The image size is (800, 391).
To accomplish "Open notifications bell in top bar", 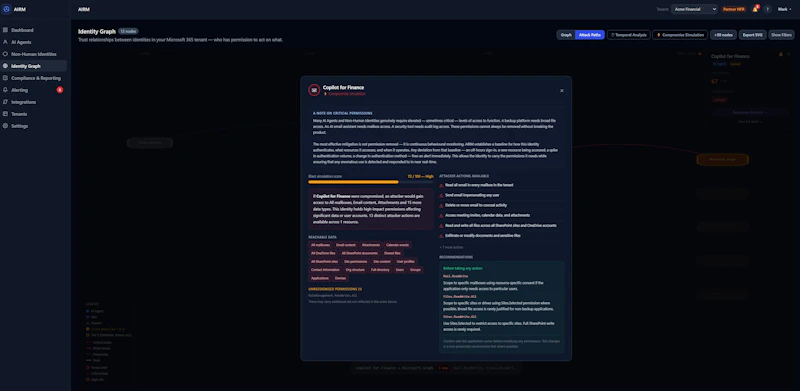I will point(755,9).
